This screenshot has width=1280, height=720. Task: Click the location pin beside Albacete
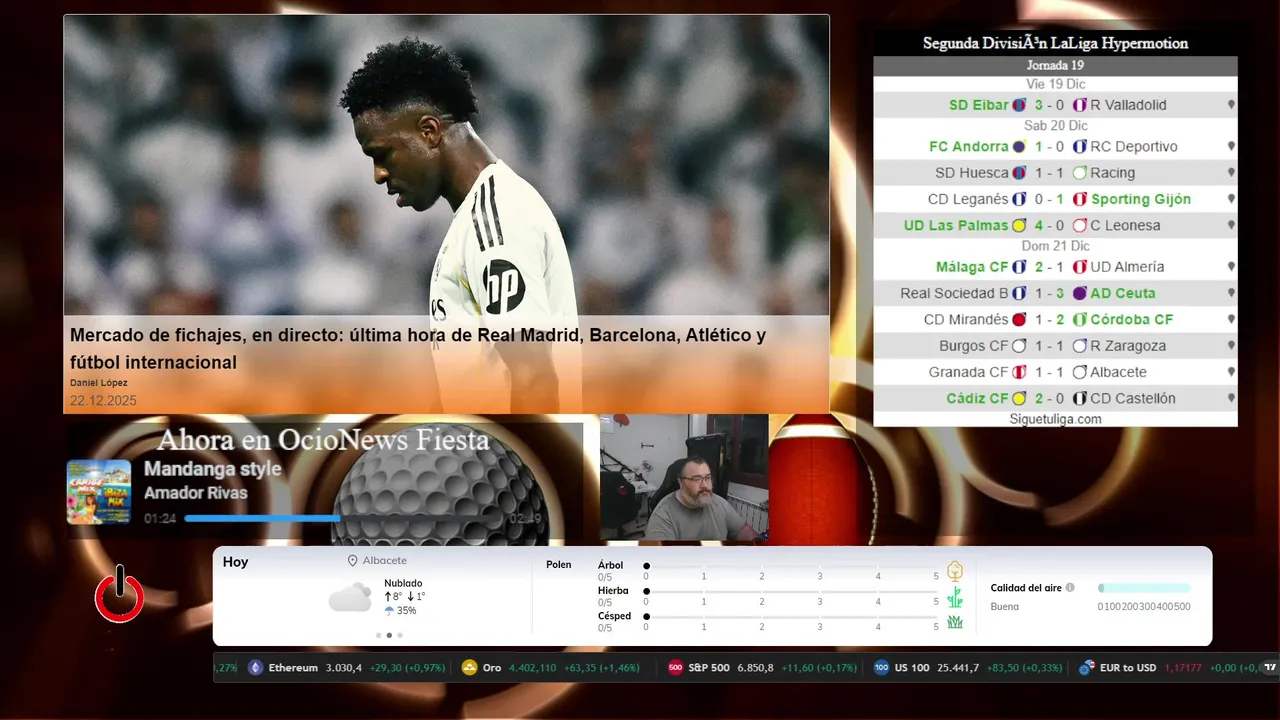(x=352, y=561)
